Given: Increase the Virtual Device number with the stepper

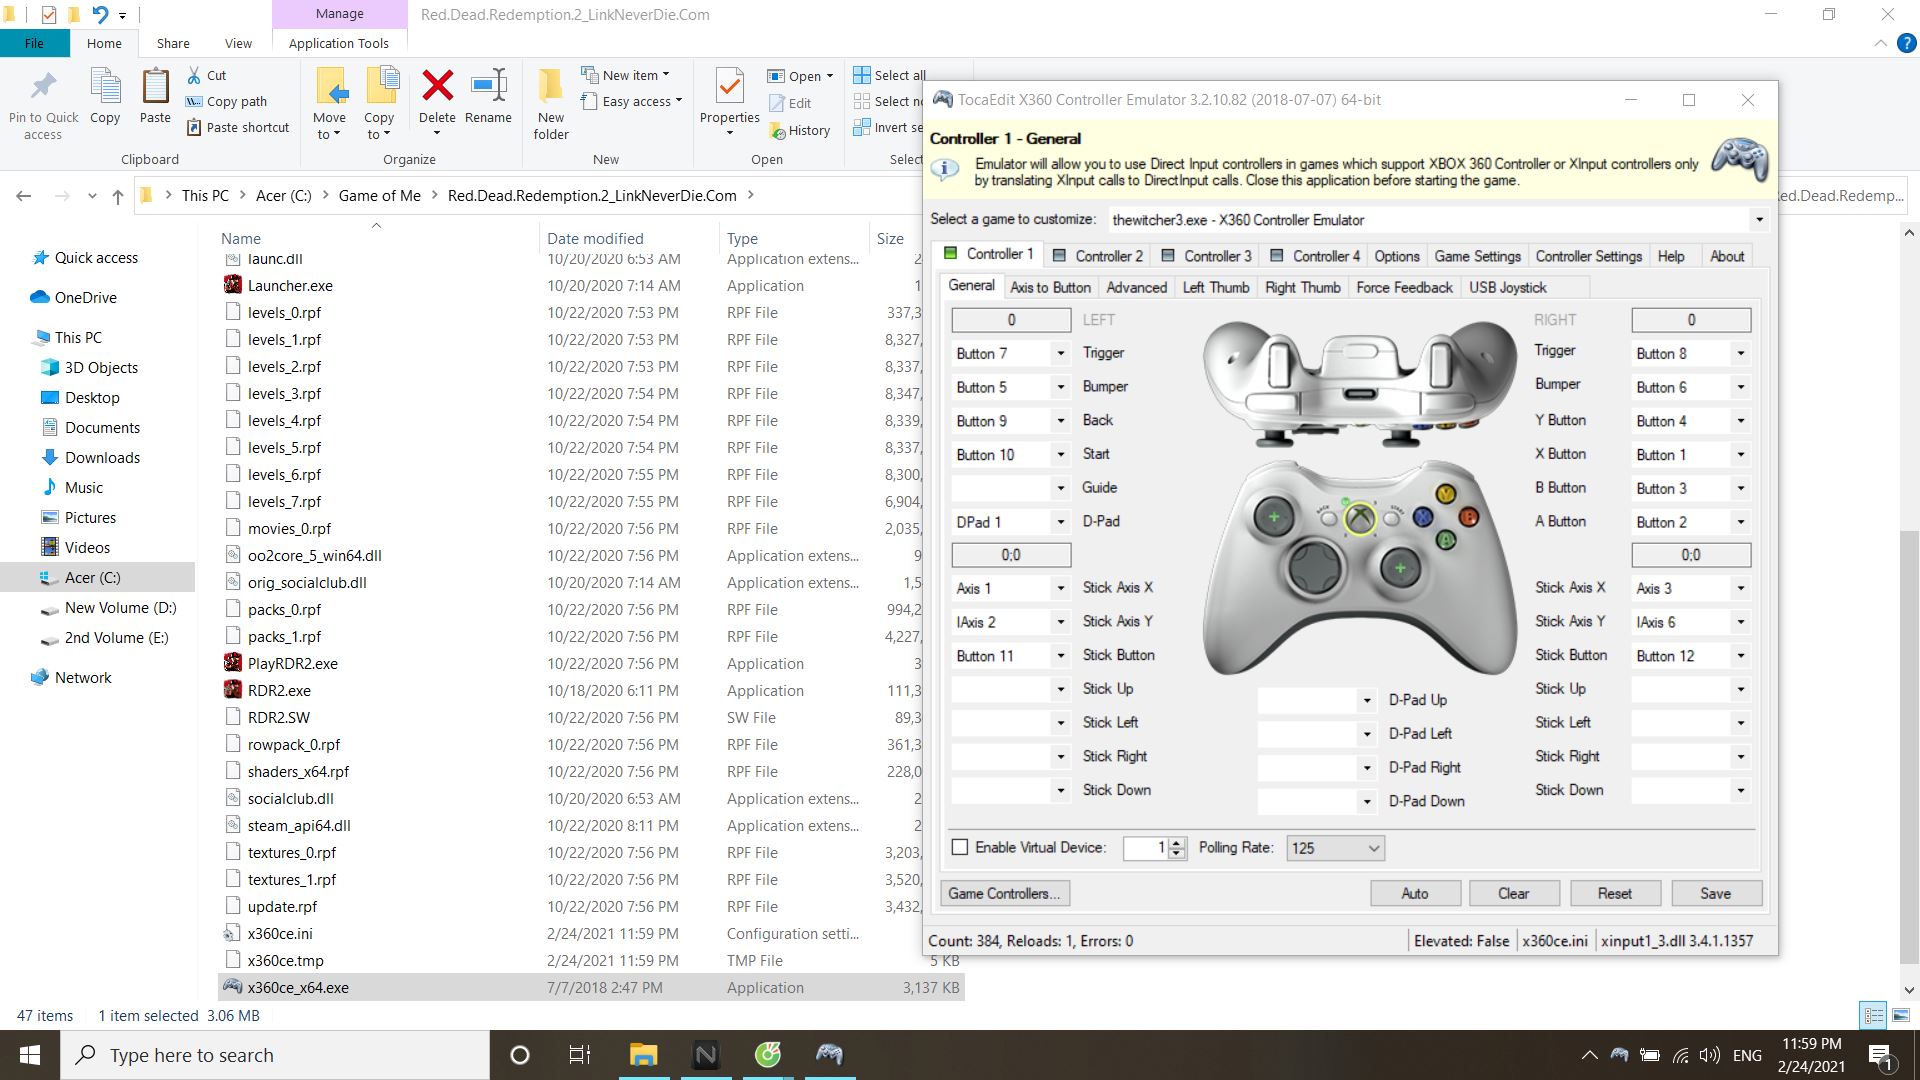Looking at the screenshot, I should click(x=1176, y=844).
